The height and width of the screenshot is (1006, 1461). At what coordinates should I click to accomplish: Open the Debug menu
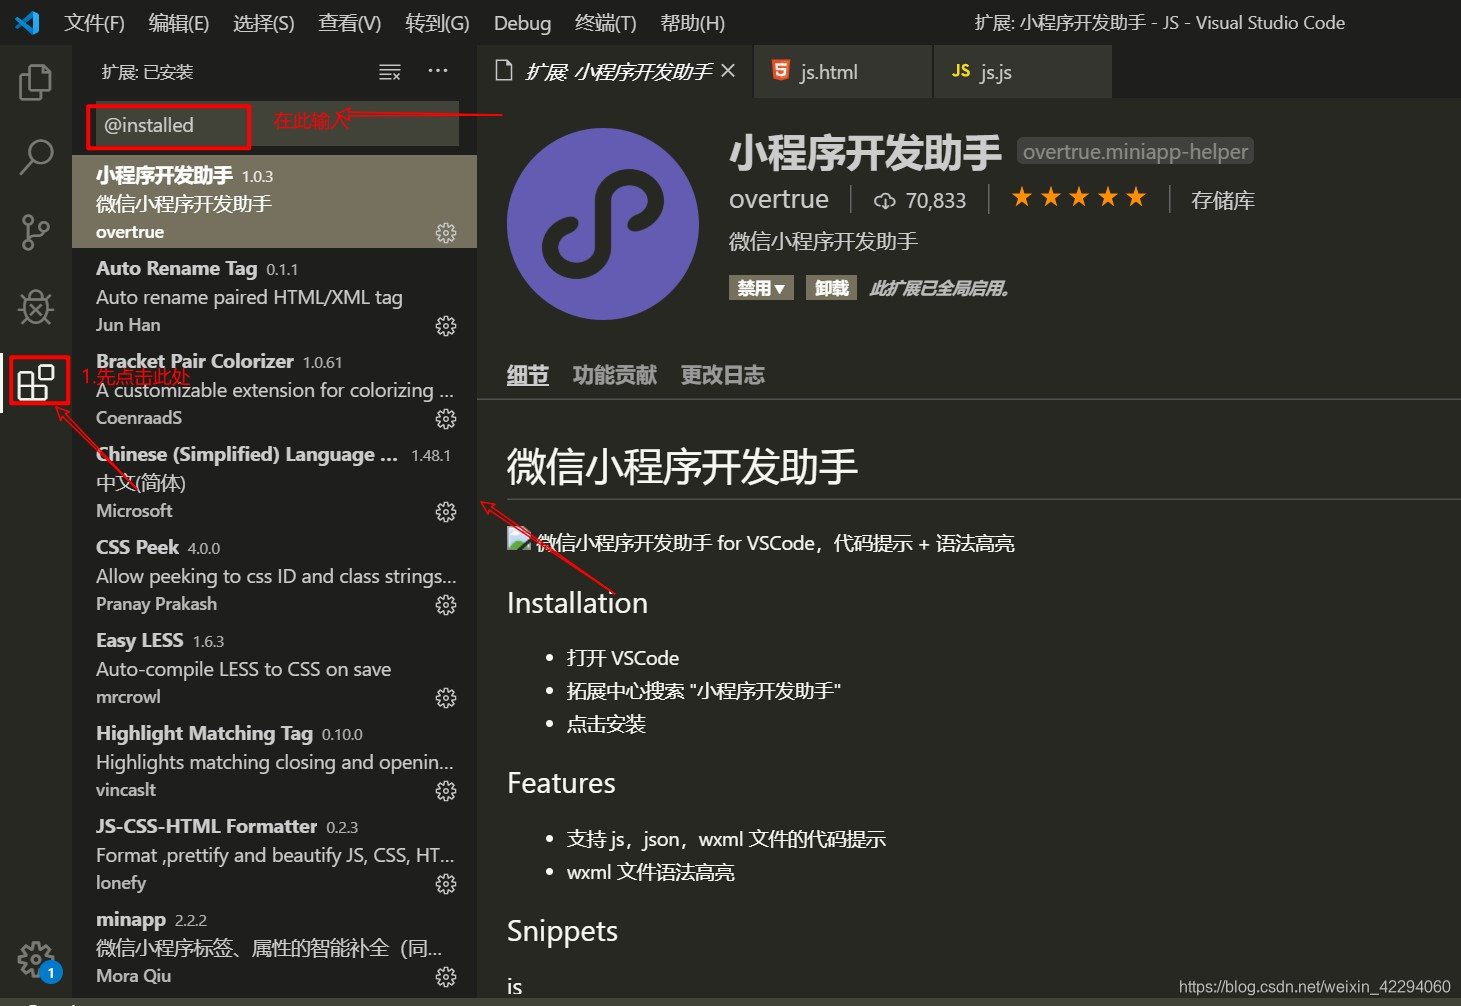click(522, 22)
